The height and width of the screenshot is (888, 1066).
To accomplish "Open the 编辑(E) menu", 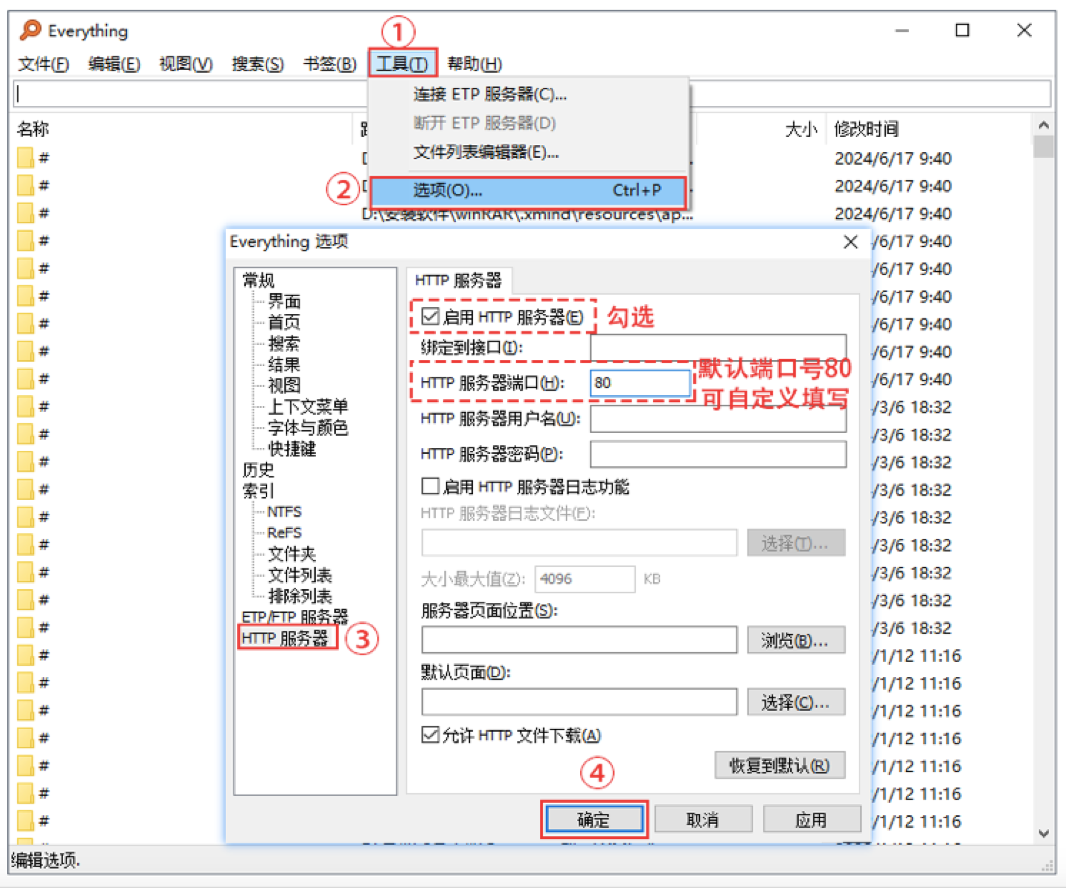I will 114,64.
